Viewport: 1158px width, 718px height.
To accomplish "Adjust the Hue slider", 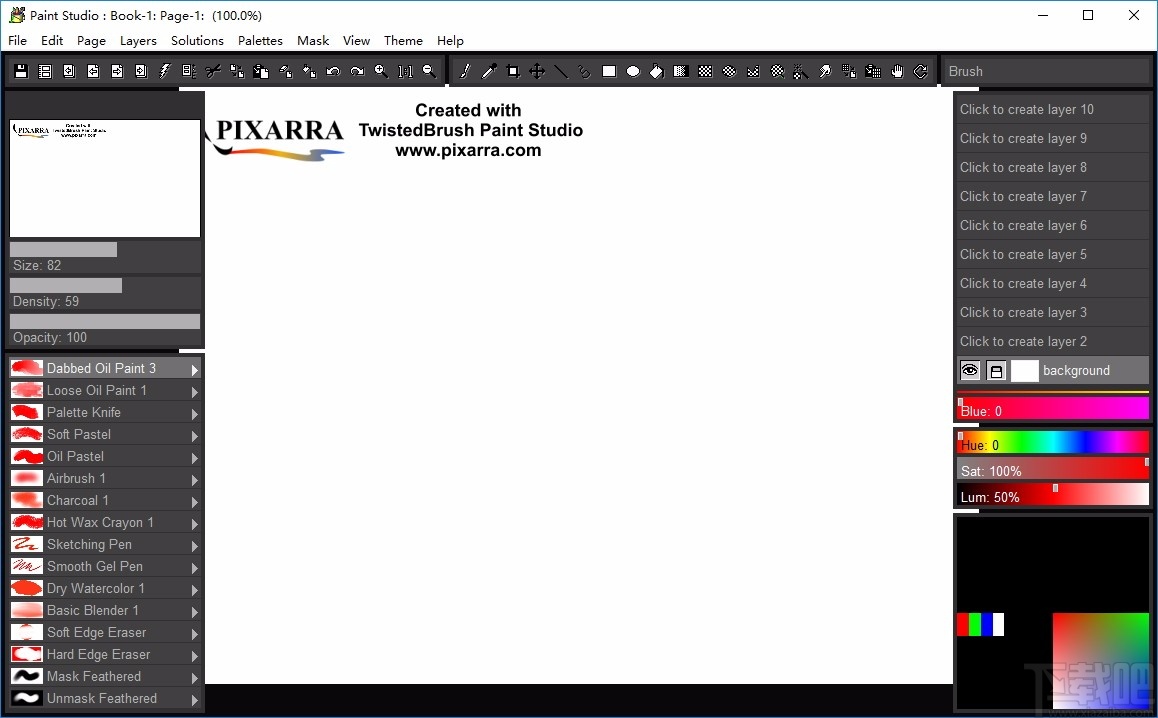I will 1050,442.
